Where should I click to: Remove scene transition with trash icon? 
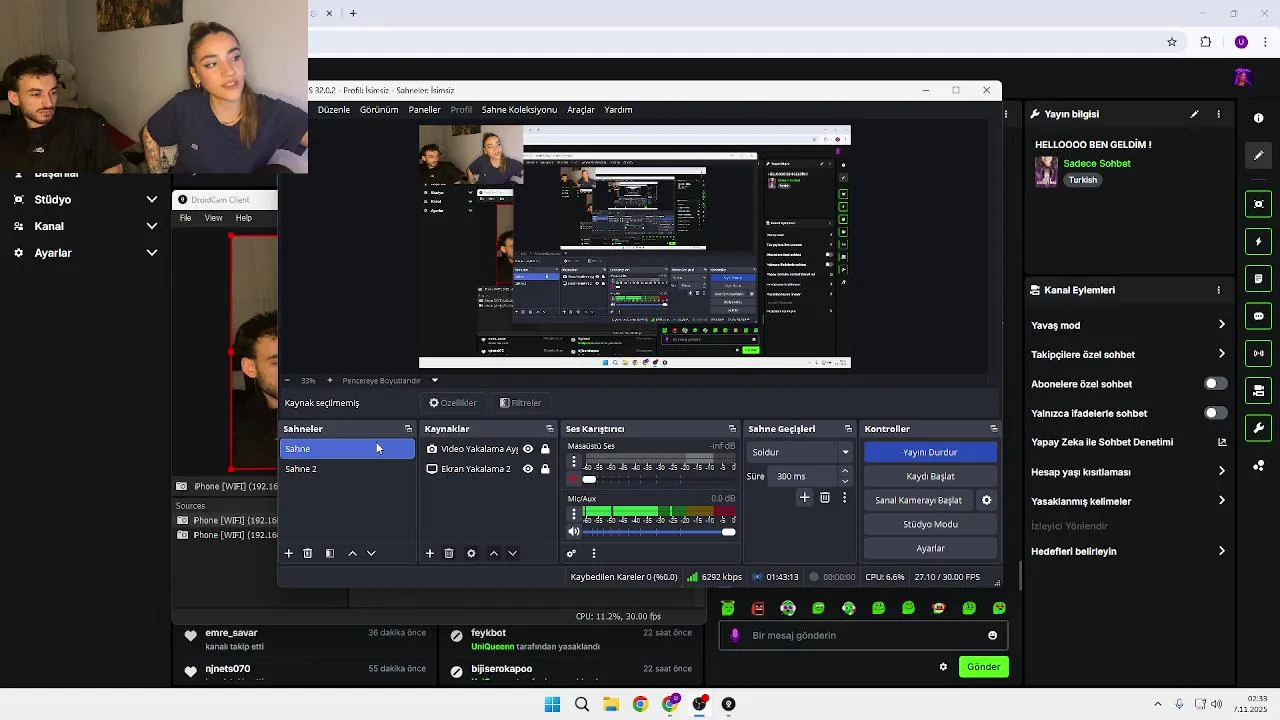click(x=825, y=497)
